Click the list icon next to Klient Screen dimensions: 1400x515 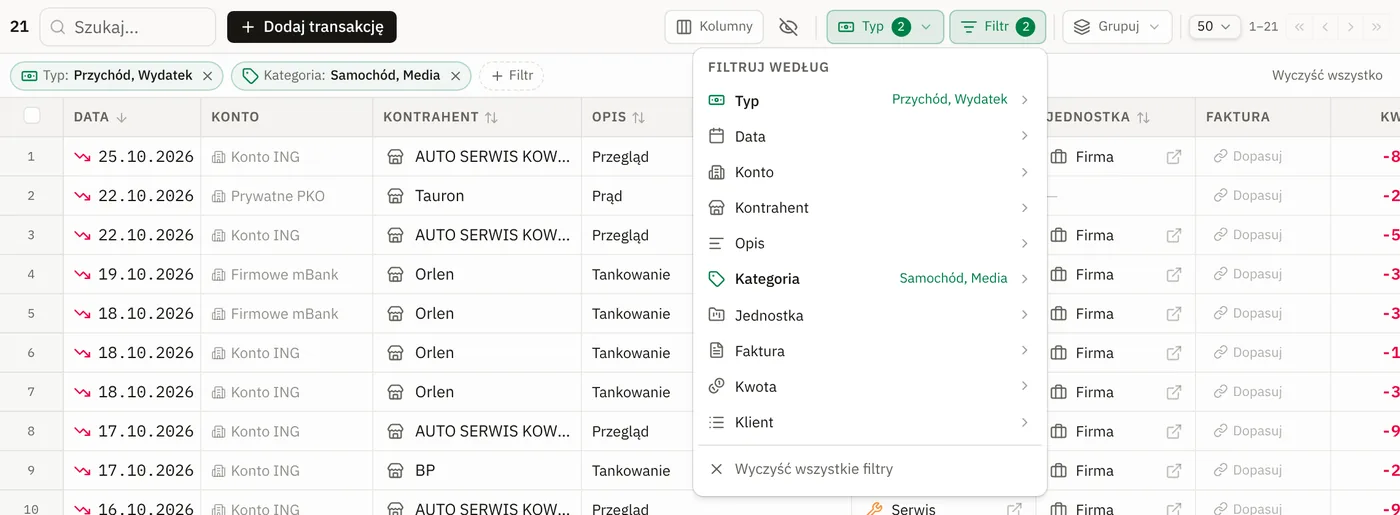(x=716, y=422)
